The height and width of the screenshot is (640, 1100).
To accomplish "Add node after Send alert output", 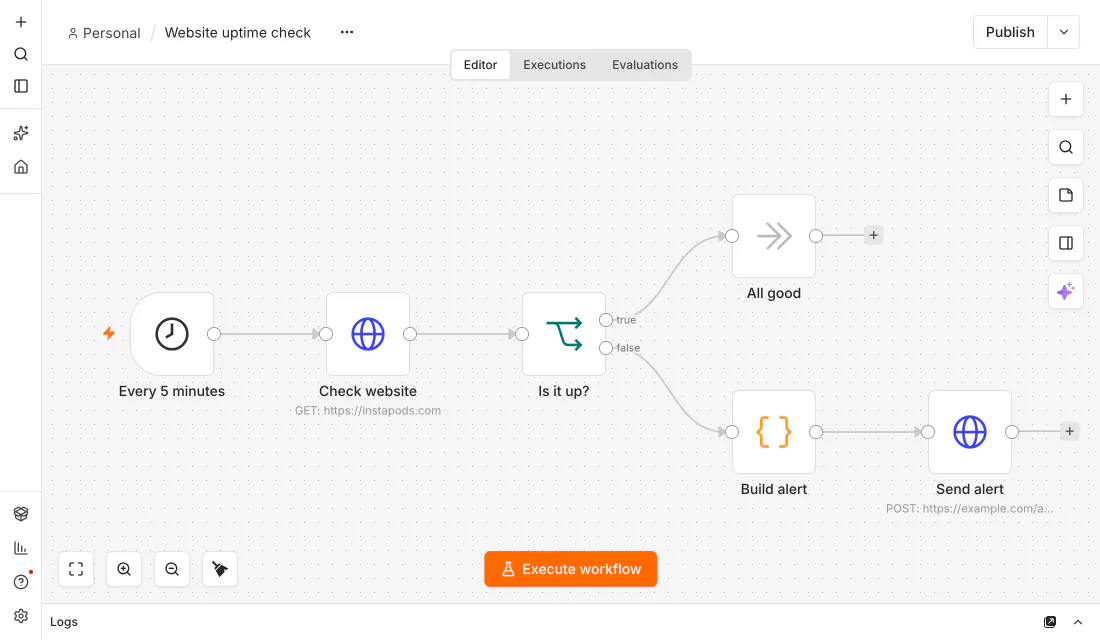I will pyautogui.click(x=1069, y=432).
